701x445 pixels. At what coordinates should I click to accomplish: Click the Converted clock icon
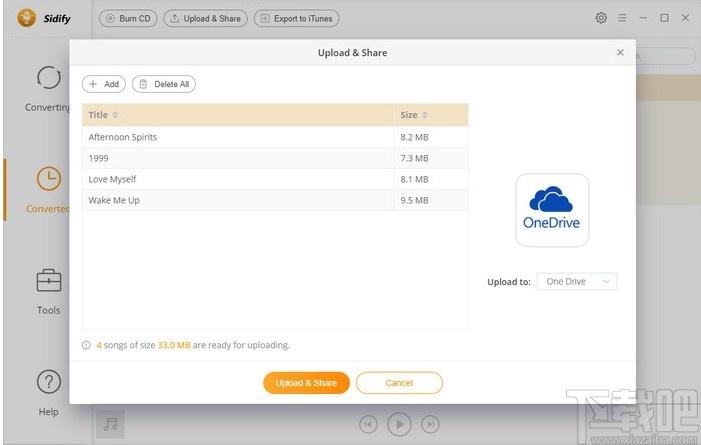point(49,179)
